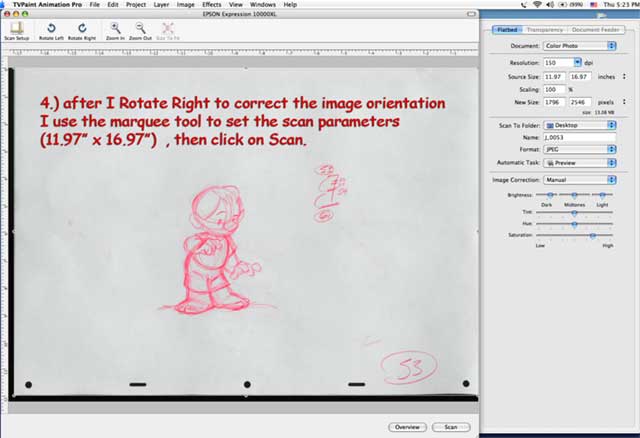Click the New Size width field 1796
This screenshot has height=438, width=640.
(554, 102)
